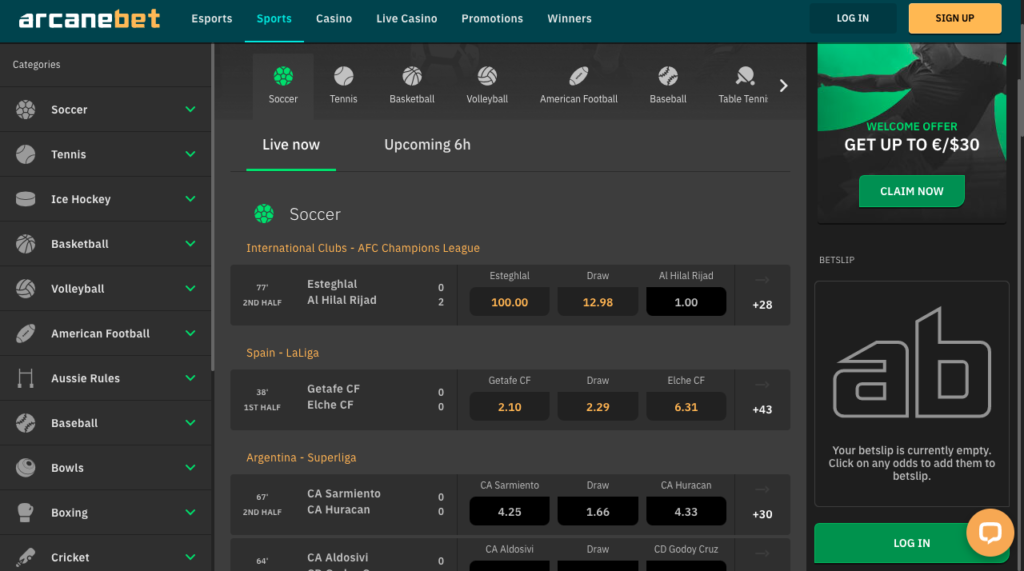Select Table Tennis icon in carousel
The image size is (1024, 571).
point(745,76)
